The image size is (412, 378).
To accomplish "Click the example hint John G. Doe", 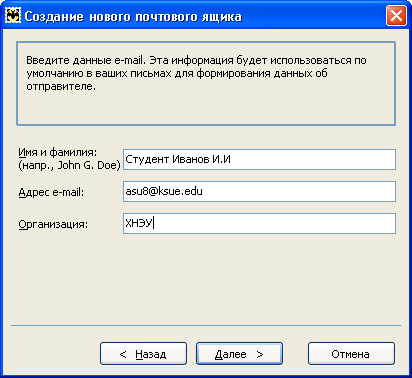I will (69, 165).
